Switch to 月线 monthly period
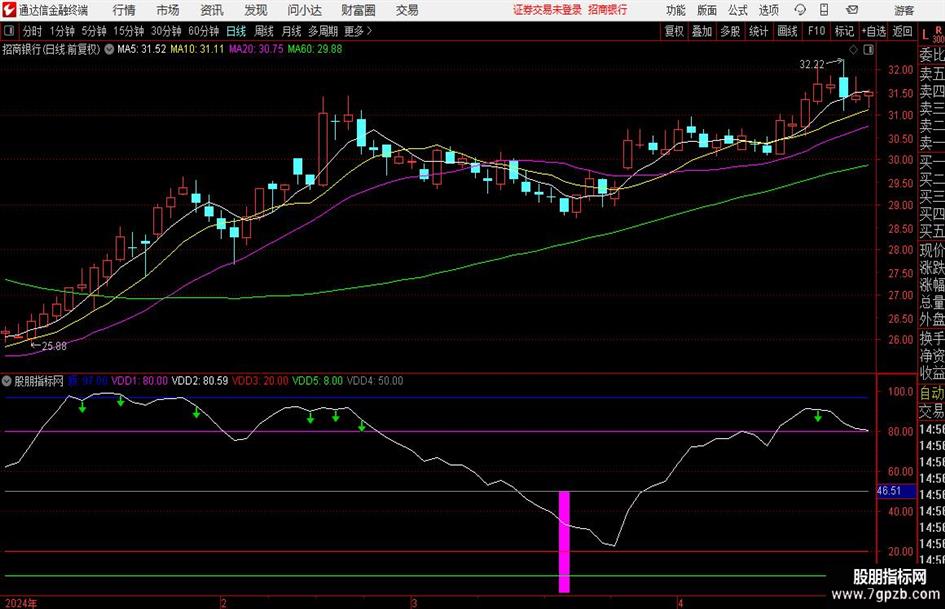Viewport: 945px width, 609px height. click(x=291, y=31)
